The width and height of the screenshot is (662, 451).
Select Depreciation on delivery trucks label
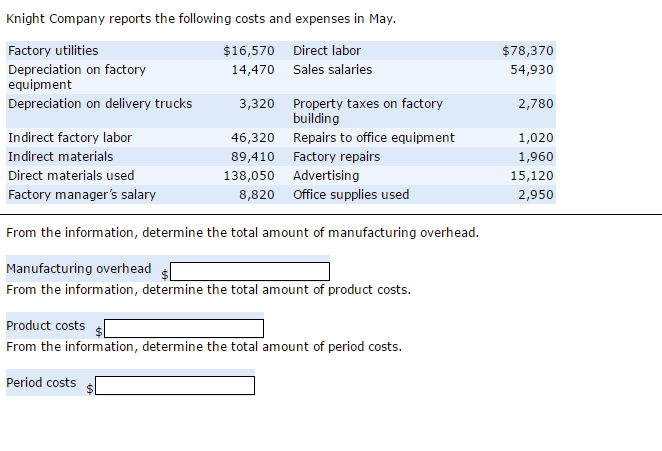pyautogui.click(x=100, y=104)
